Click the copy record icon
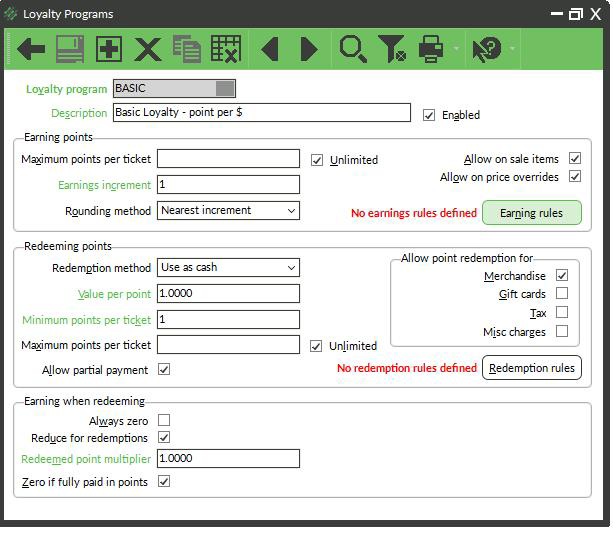613x538 pixels. pos(187,49)
